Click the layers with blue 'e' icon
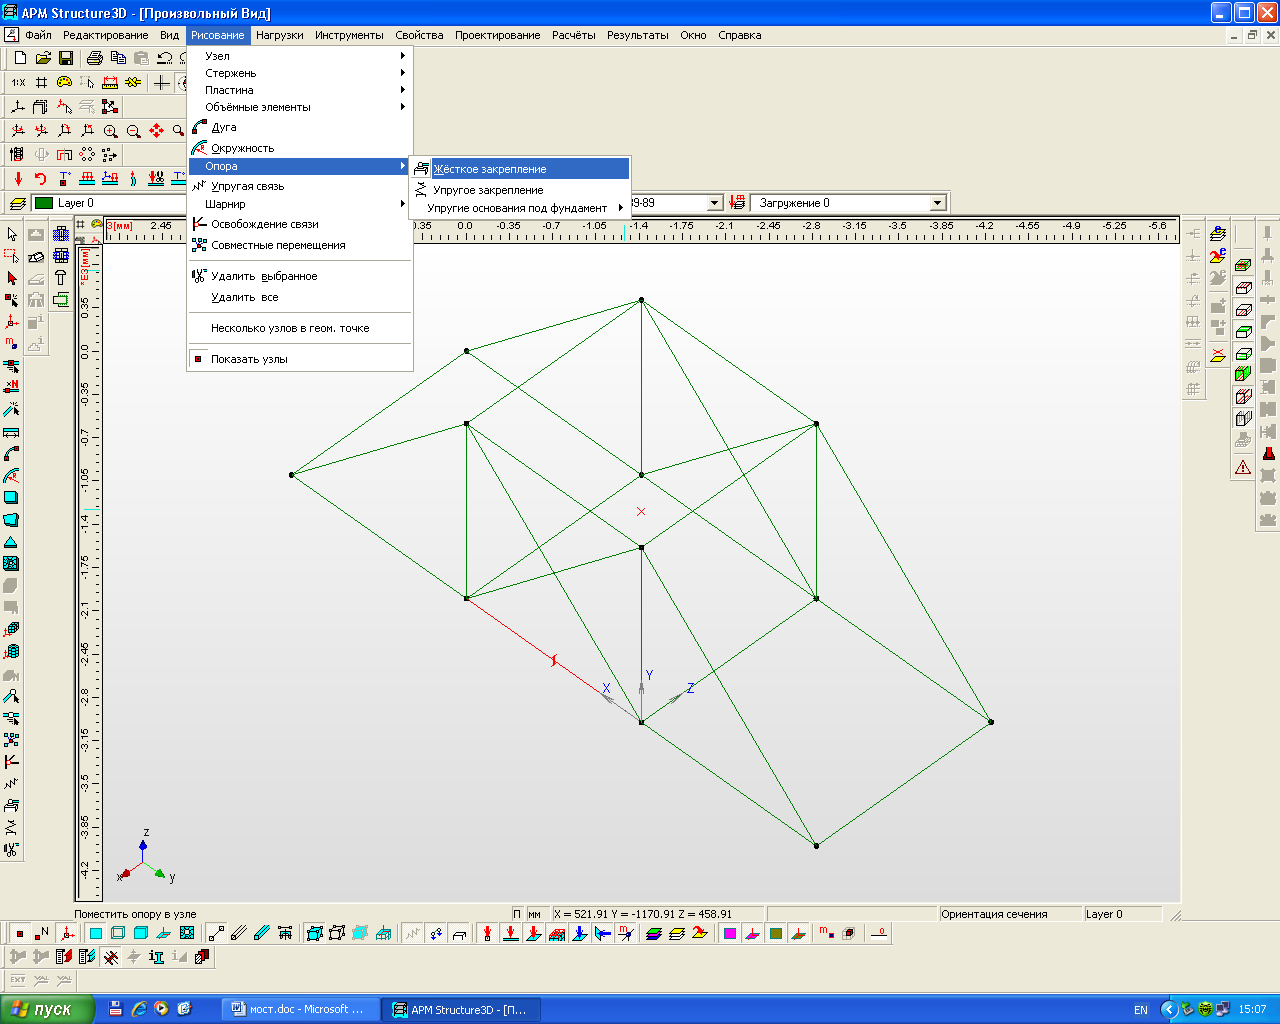The height and width of the screenshot is (1024, 1280). pyautogui.click(x=1218, y=233)
